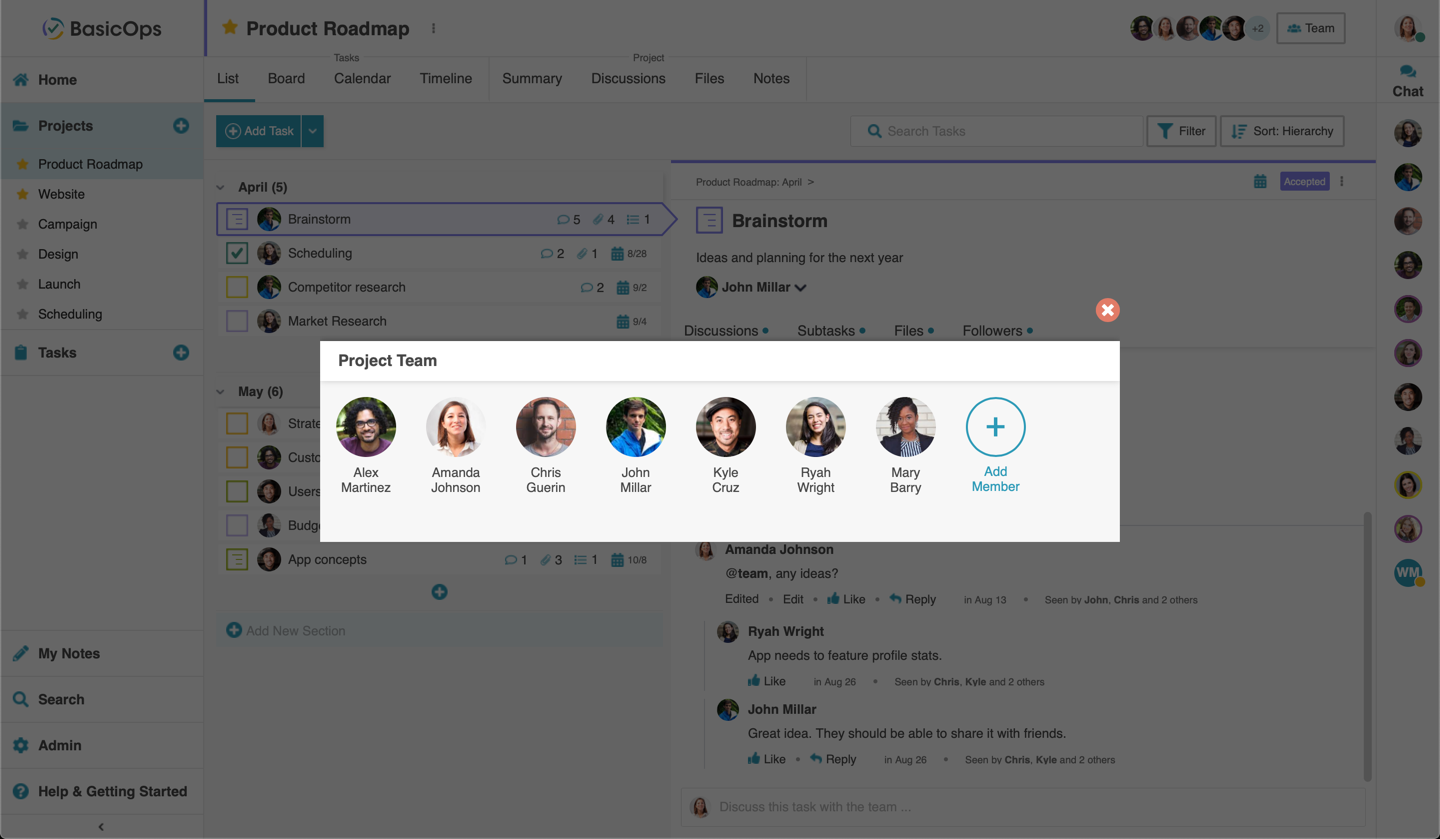Viewport: 1440px width, 839px height.
Task: Click the Add Member plus icon
Action: point(995,427)
